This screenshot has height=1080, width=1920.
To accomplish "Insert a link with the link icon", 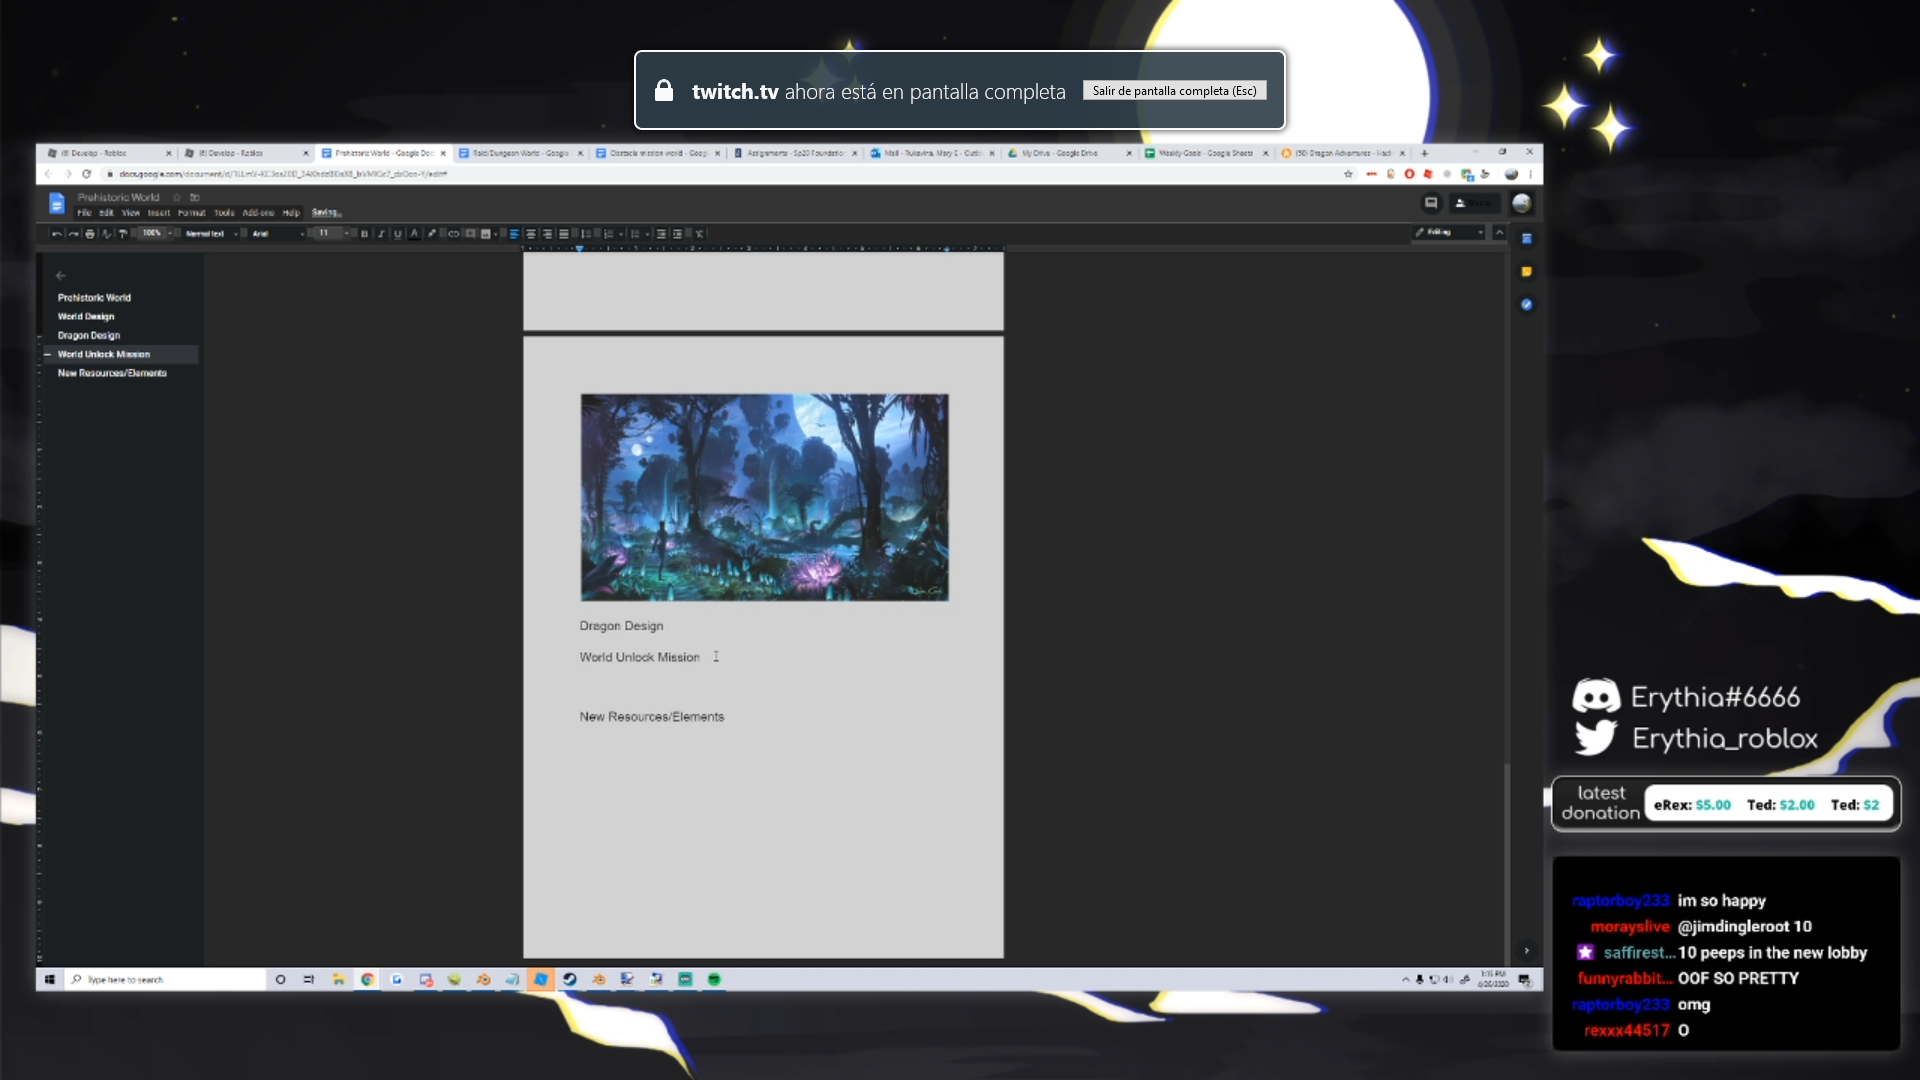I will pos(454,234).
